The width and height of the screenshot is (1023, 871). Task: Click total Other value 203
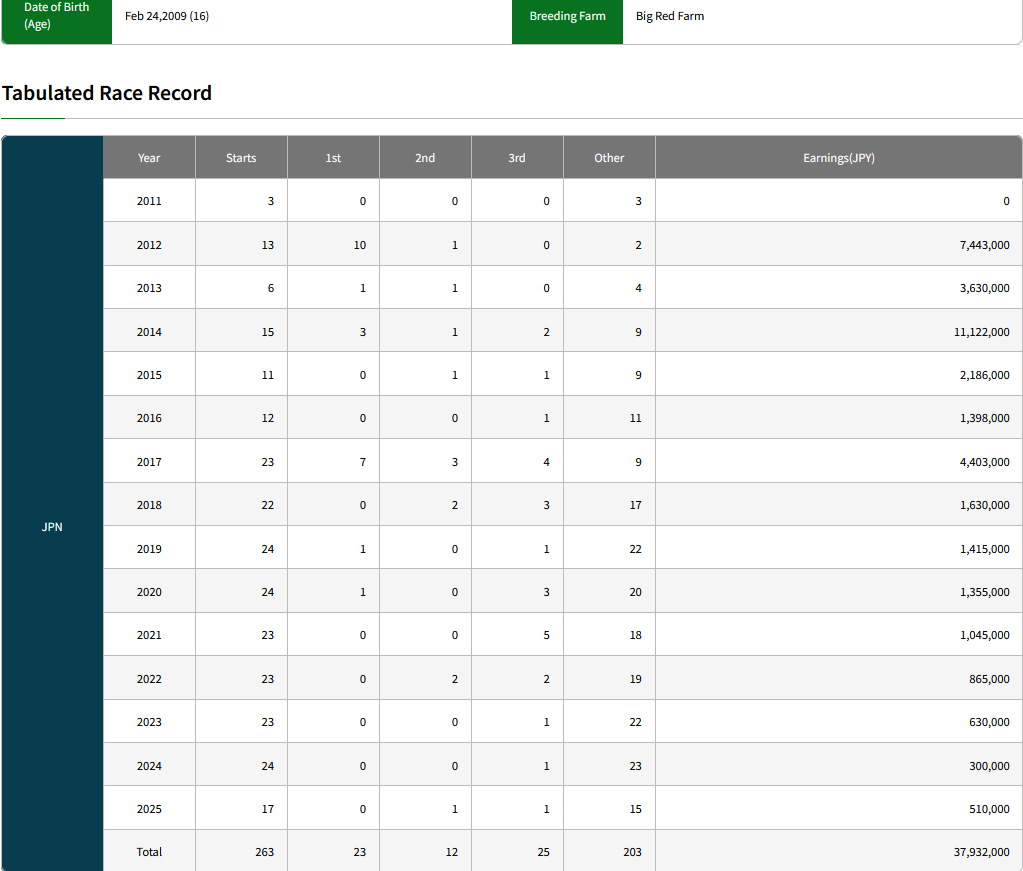(x=632, y=851)
